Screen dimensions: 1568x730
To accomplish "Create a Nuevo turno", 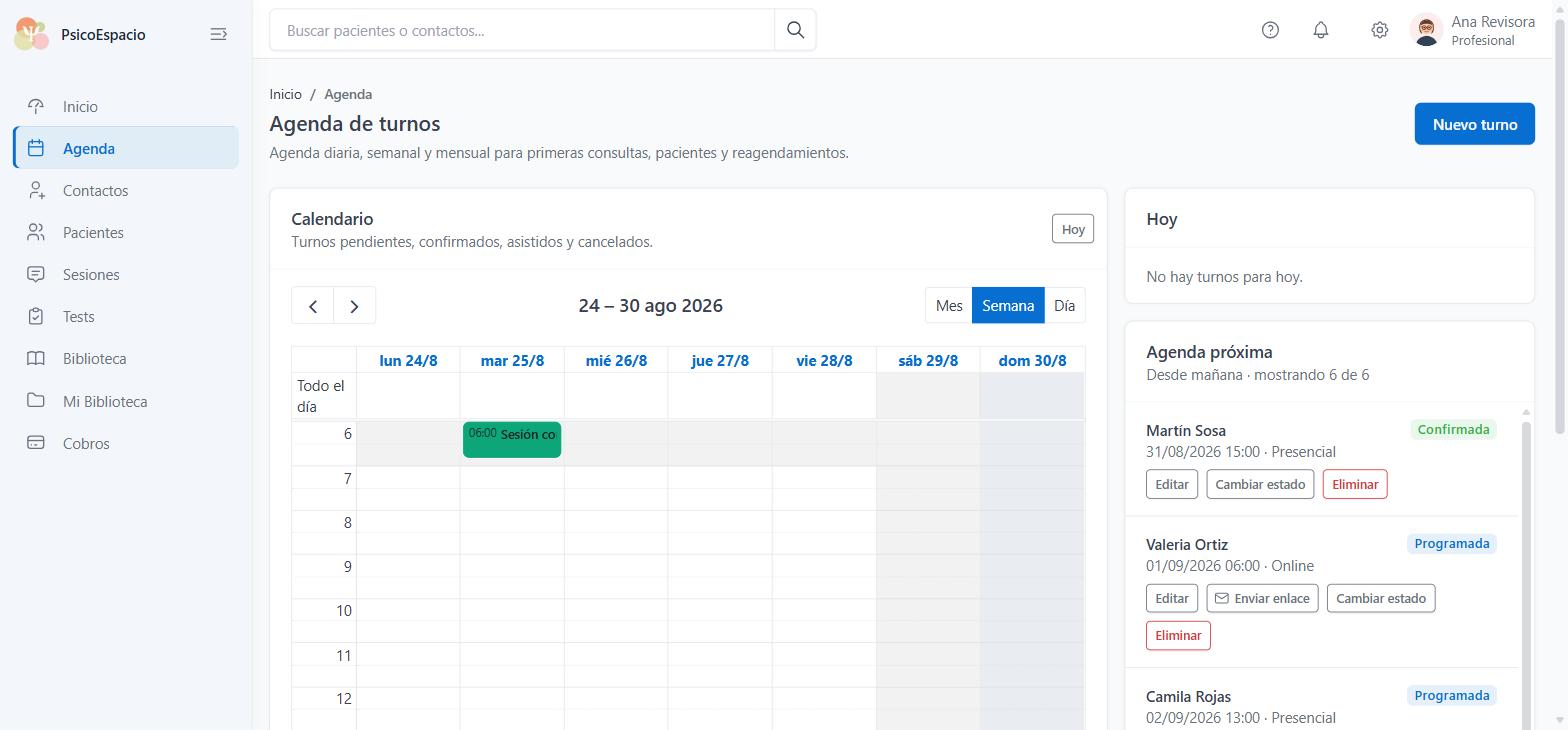I will point(1474,124).
